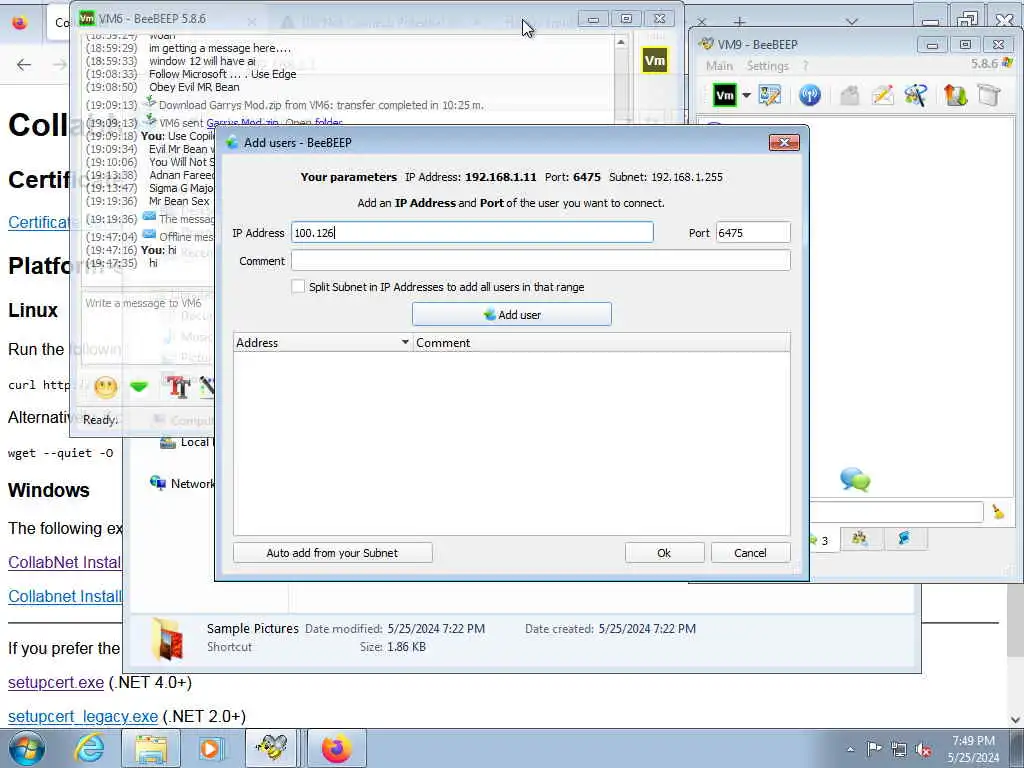Open Windows Media Player from taskbar
This screenshot has height=768, width=1024.
(x=210, y=748)
